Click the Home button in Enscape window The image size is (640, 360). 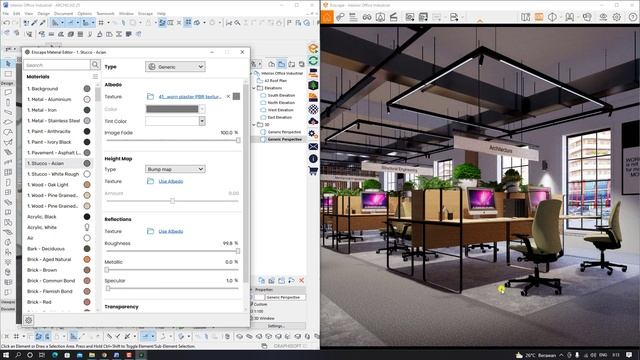(x=327, y=17)
